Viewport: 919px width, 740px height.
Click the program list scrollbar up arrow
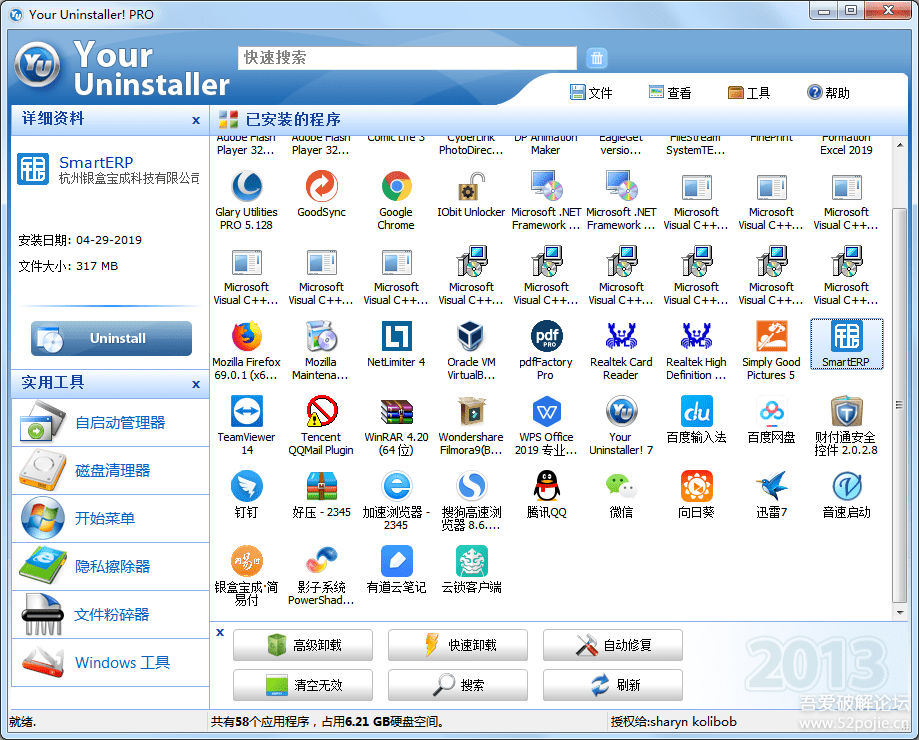(900, 145)
